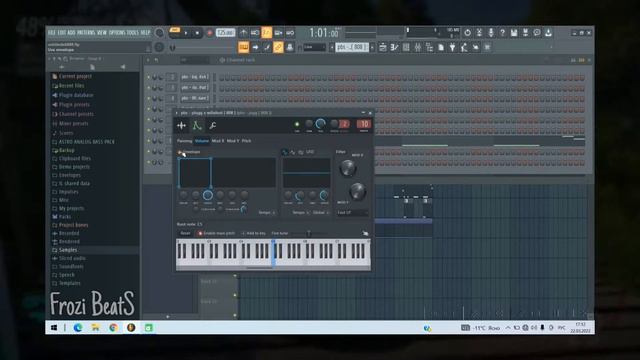
Task: Open the Channel rack view icon
Action: click(406, 47)
